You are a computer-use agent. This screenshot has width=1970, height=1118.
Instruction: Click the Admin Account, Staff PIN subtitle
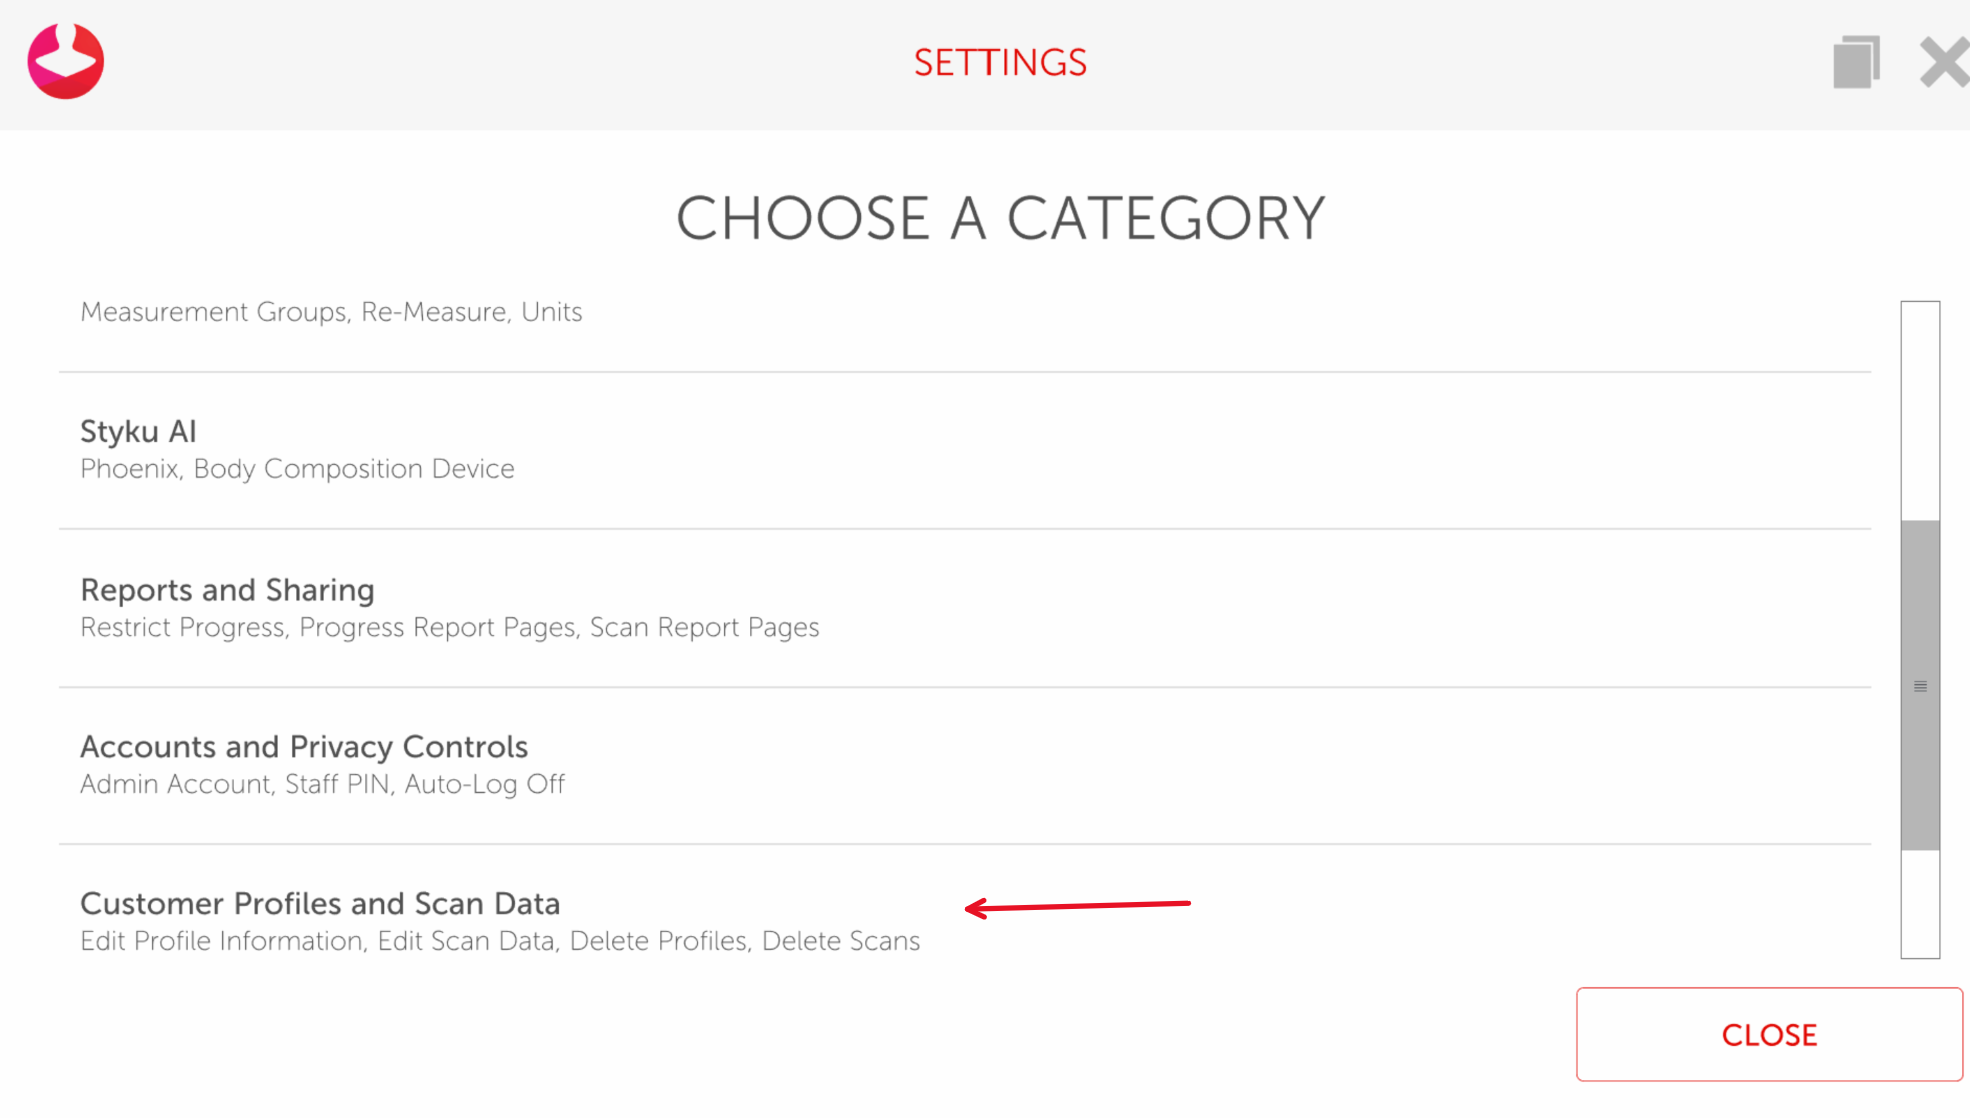[x=322, y=784]
